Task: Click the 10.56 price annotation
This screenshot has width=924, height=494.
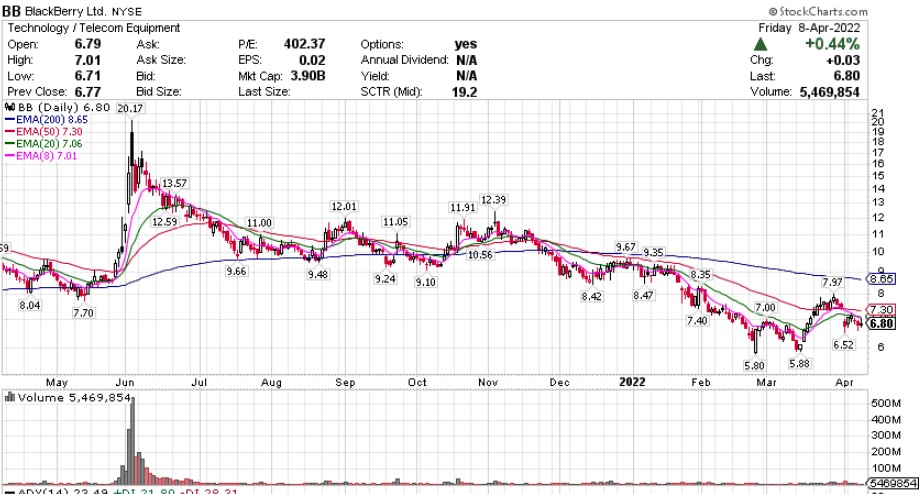Action: point(480,255)
